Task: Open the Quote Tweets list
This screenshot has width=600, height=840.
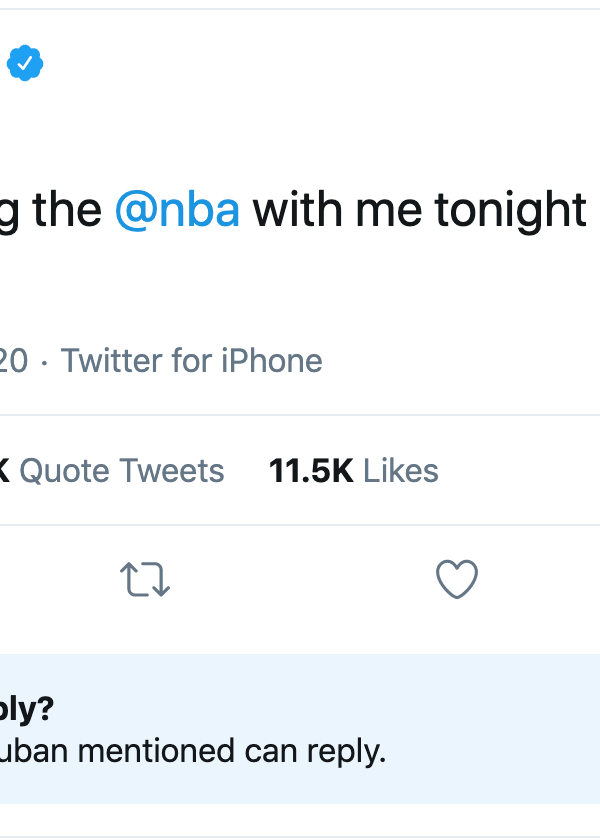Action: 120,470
